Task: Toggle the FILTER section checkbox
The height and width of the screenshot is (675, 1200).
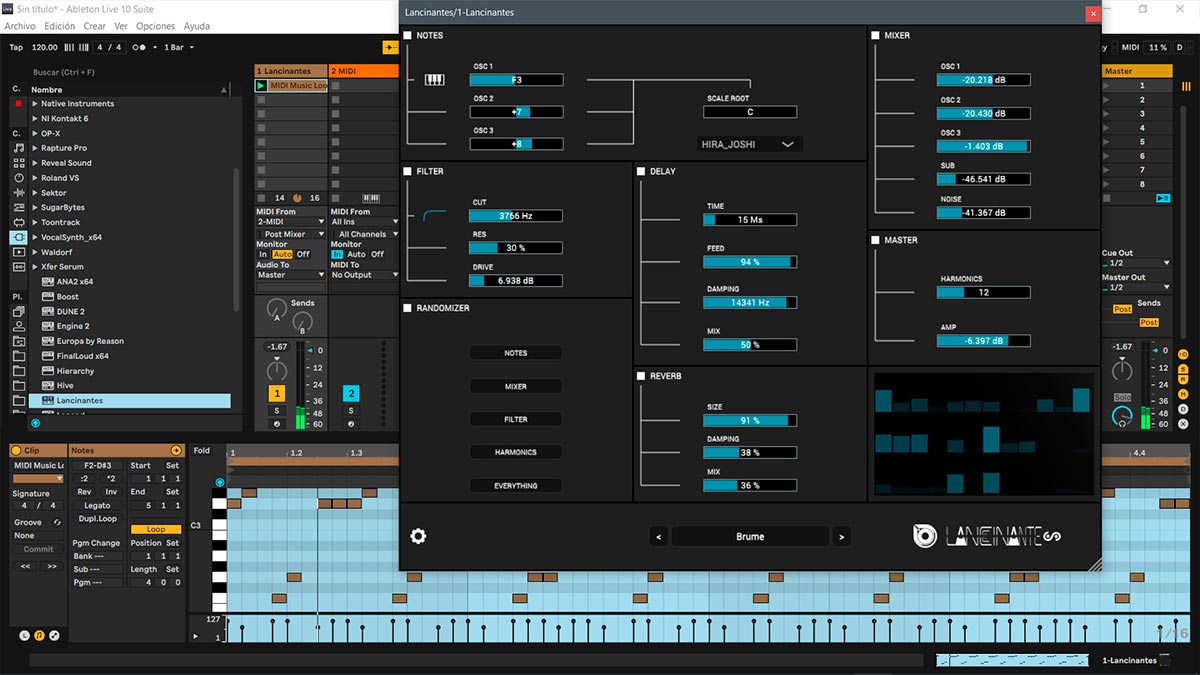Action: point(408,172)
